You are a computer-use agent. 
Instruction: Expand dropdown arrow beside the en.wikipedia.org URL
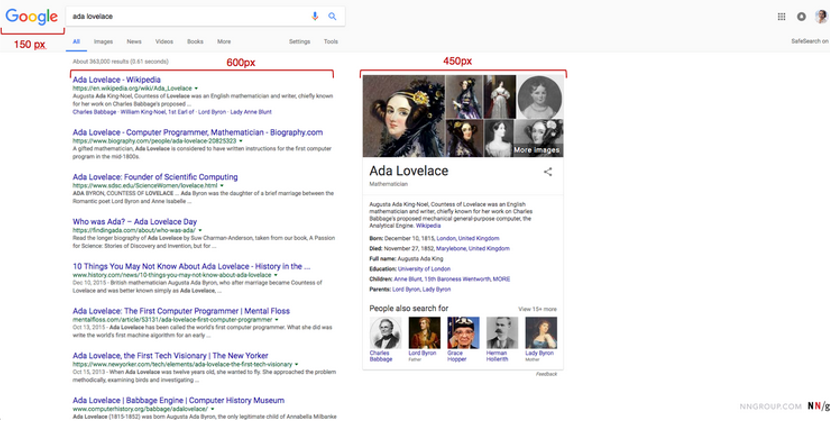click(x=196, y=88)
